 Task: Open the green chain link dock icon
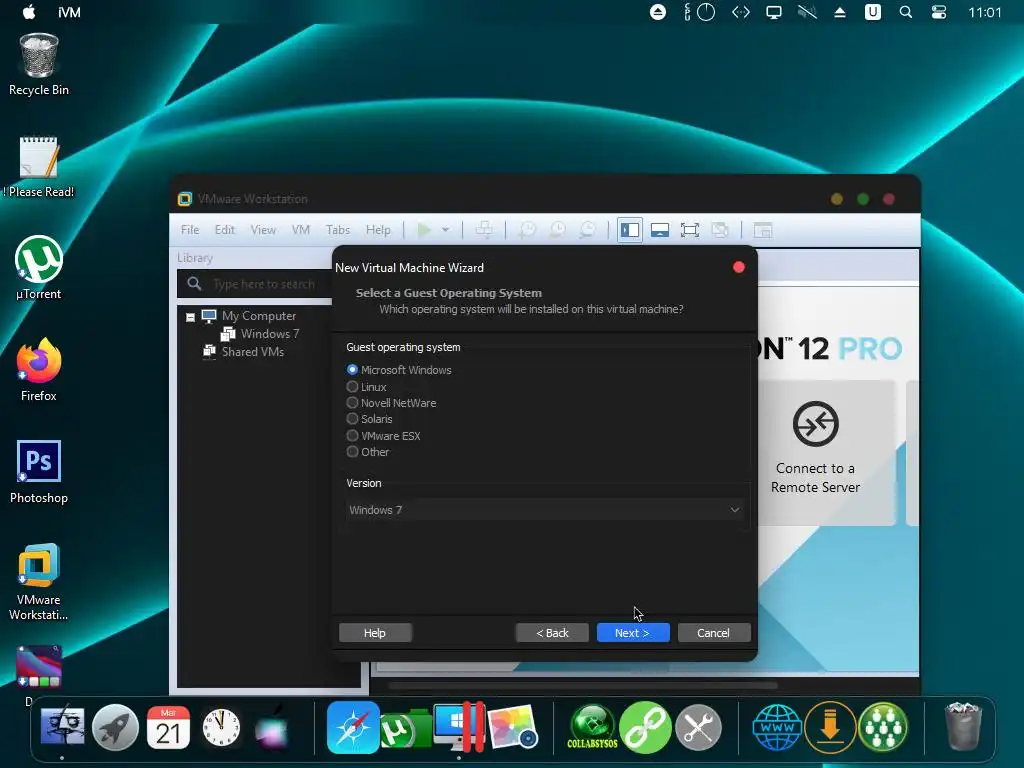click(x=645, y=728)
